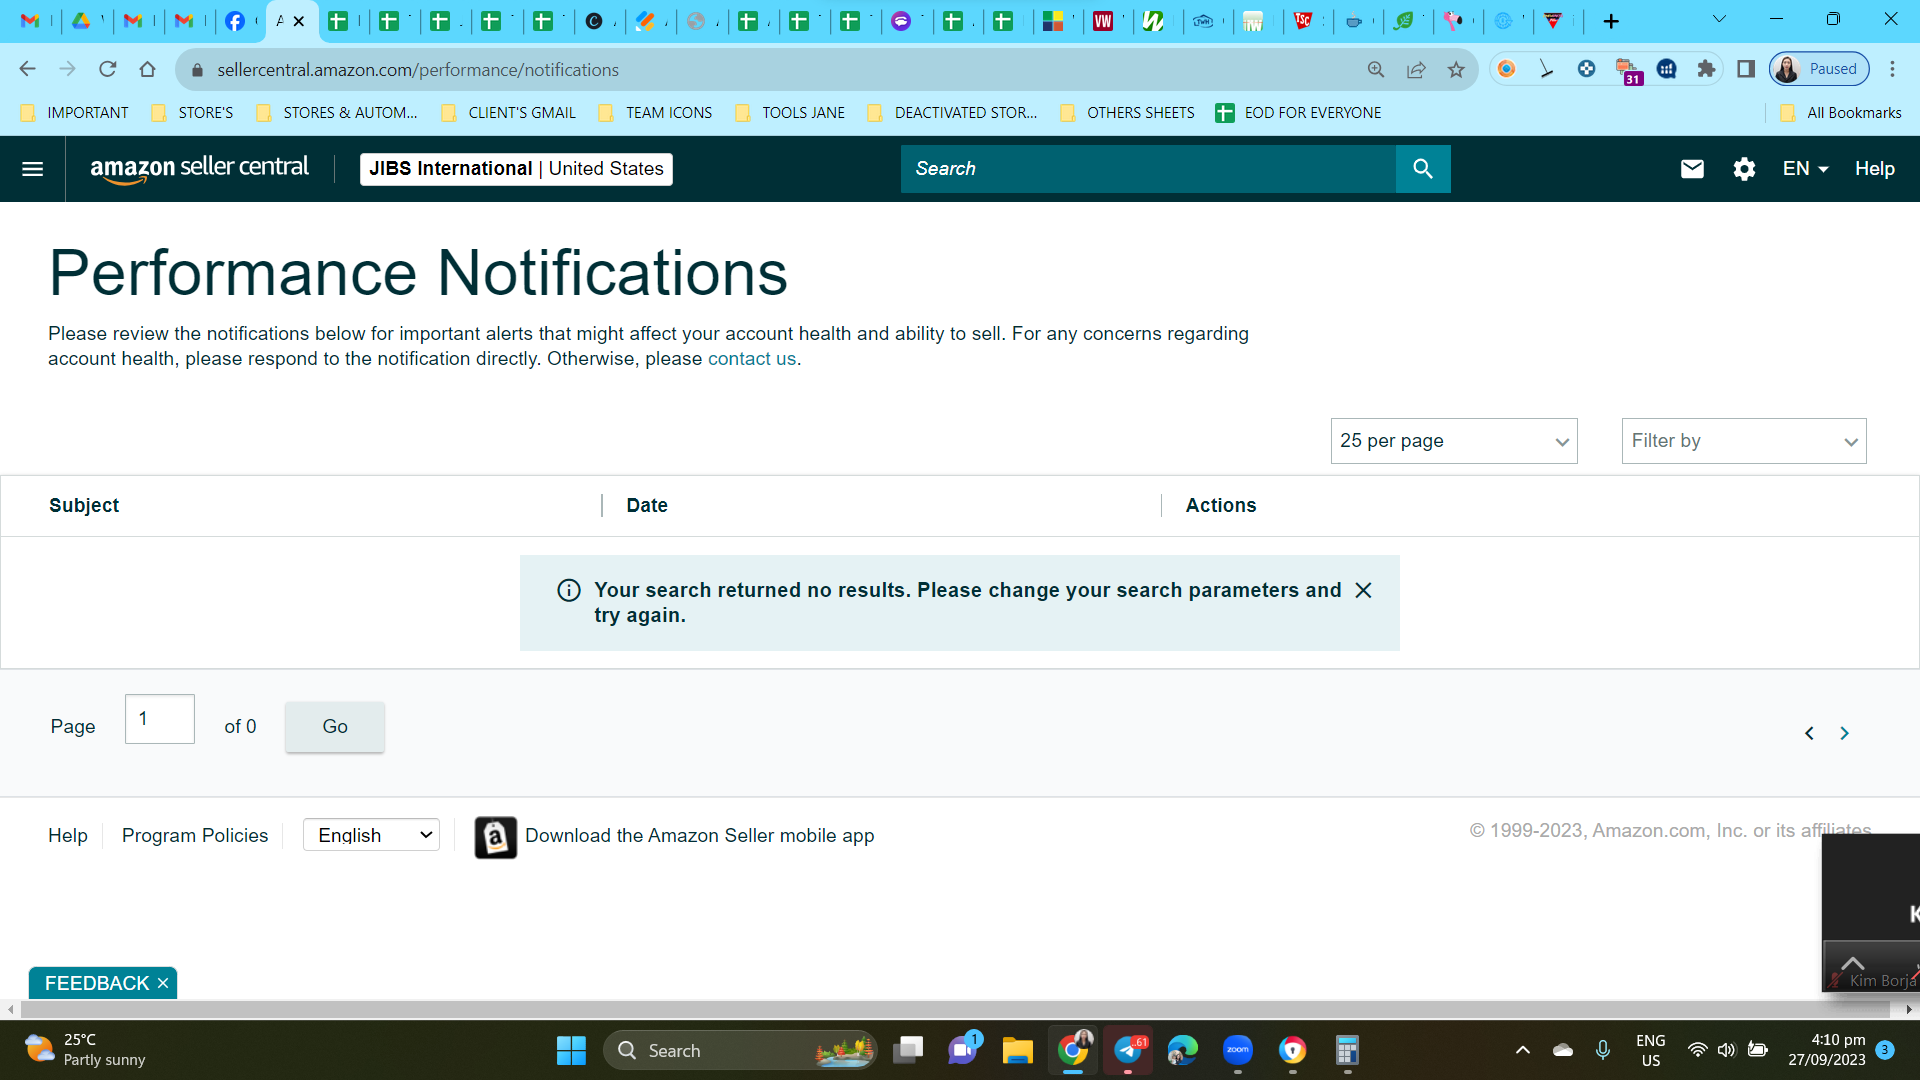The image size is (1920, 1080).
Task: Click Download the Amazon Seller mobile app
Action: [700, 836]
